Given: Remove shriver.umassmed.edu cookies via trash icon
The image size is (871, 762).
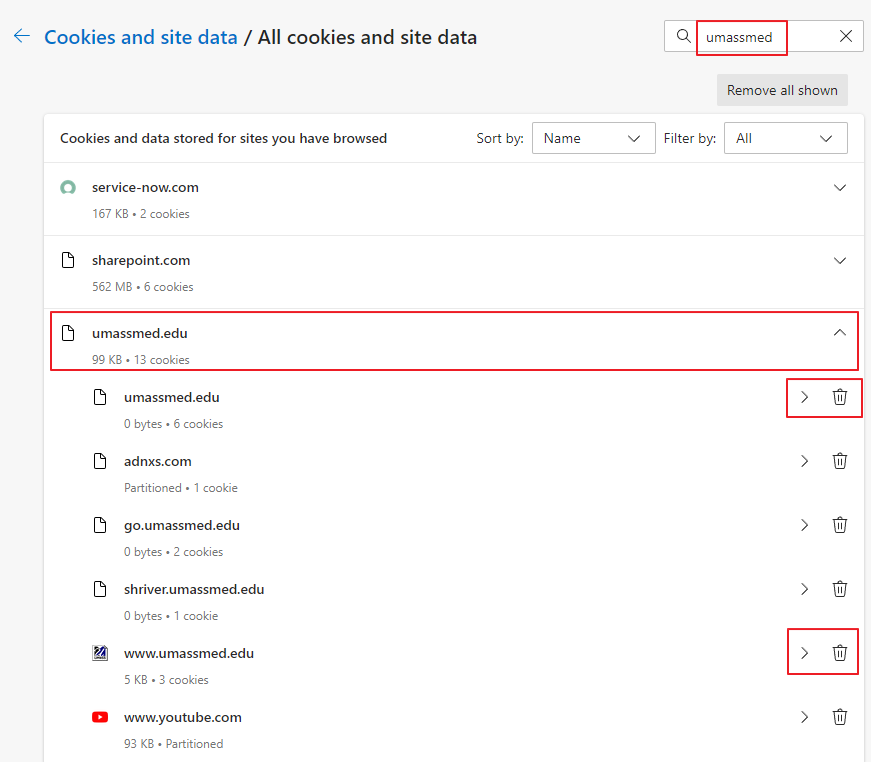Looking at the screenshot, I should tap(840, 589).
